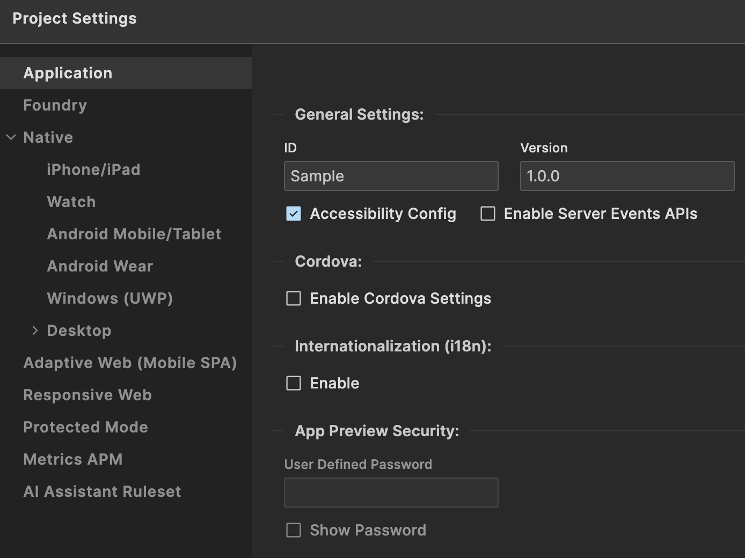Open the Watch settings item

[x=71, y=202]
